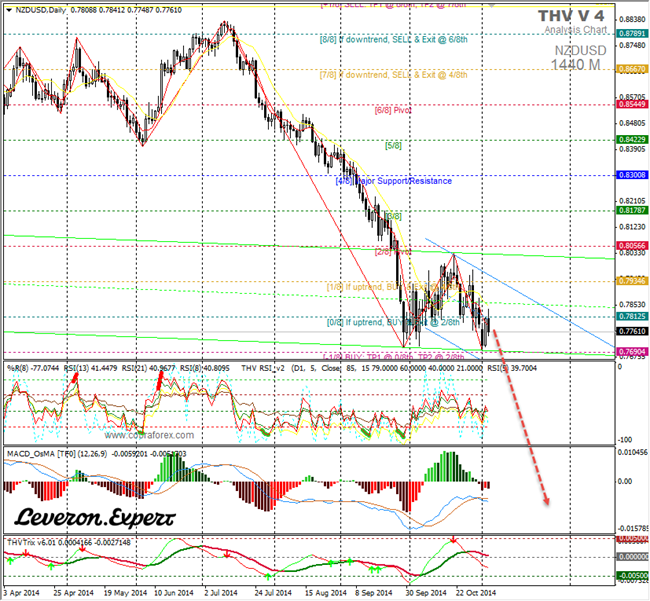This screenshot has height=601, width=650.
Task: Click the [6/8] Pivot level label
Action: click(394, 110)
